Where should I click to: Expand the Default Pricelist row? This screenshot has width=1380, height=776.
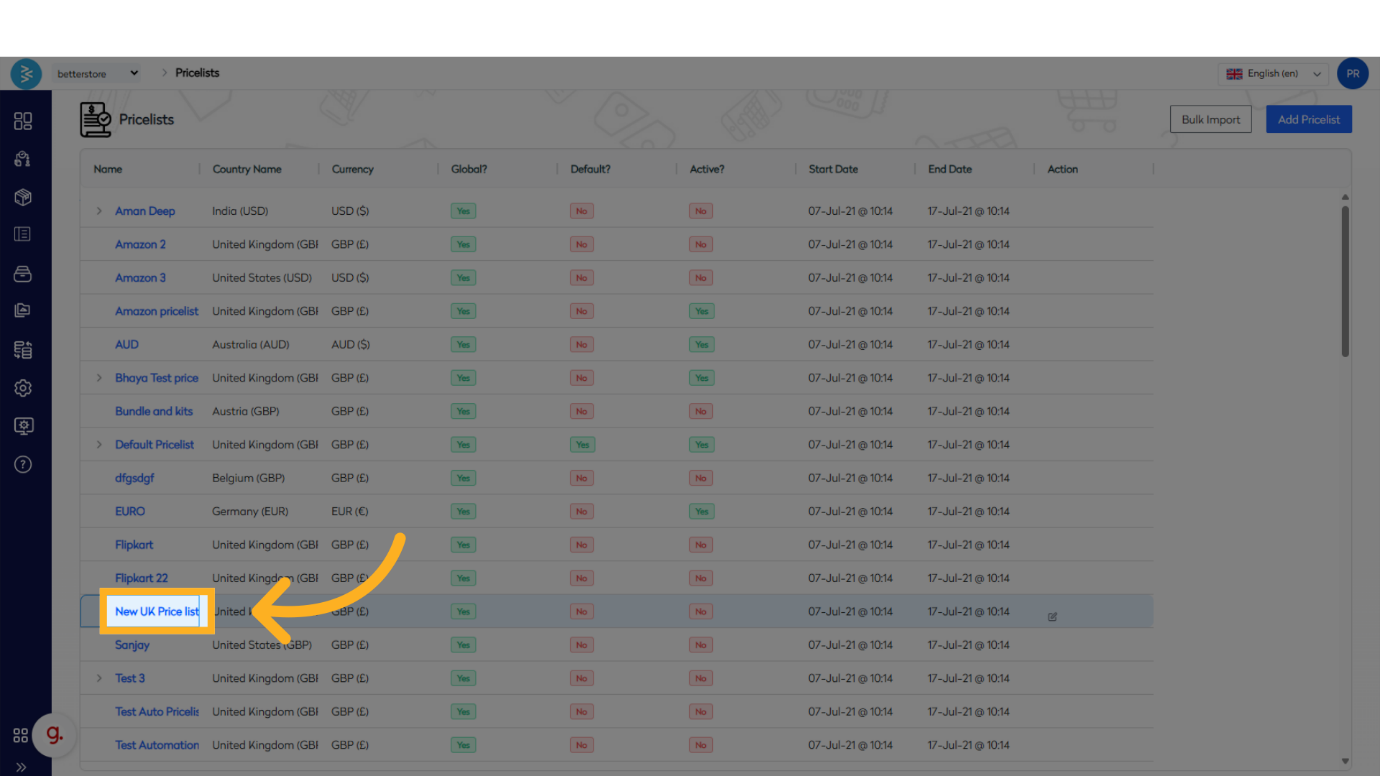click(99, 445)
